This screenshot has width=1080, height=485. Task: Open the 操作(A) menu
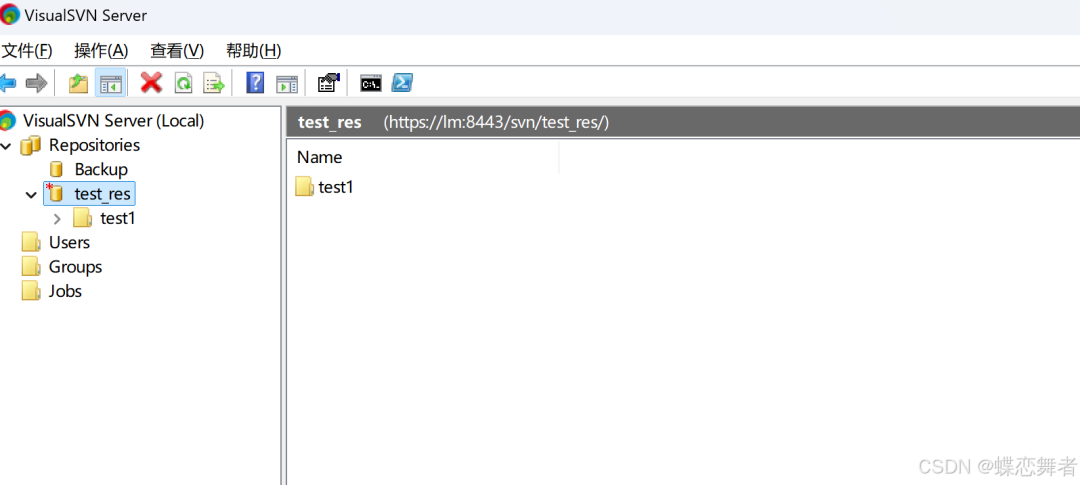[x=101, y=51]
